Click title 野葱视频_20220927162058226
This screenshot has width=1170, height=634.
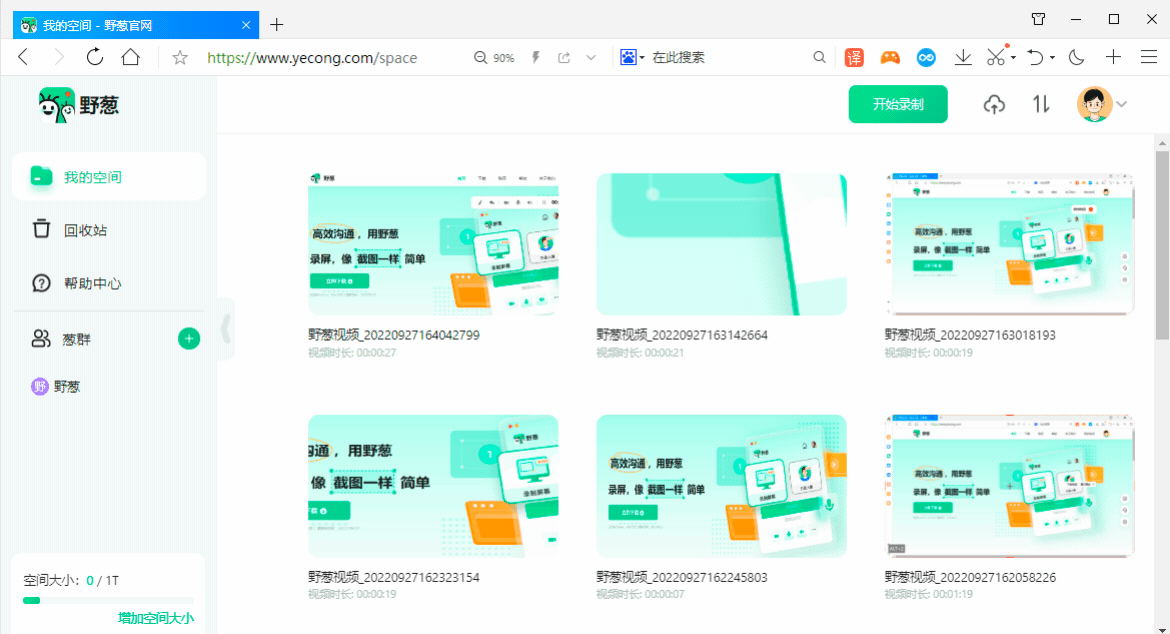970,577
